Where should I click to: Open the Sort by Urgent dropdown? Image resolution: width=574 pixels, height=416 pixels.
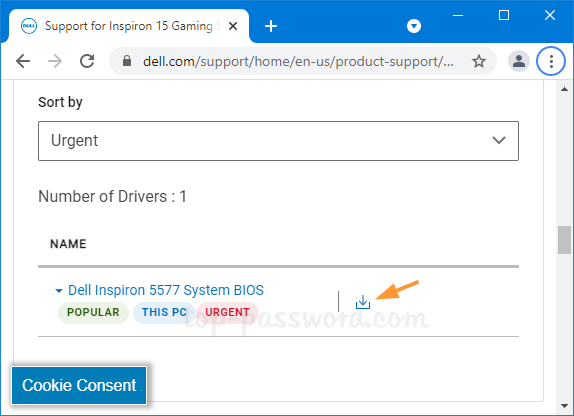(278, 141)
